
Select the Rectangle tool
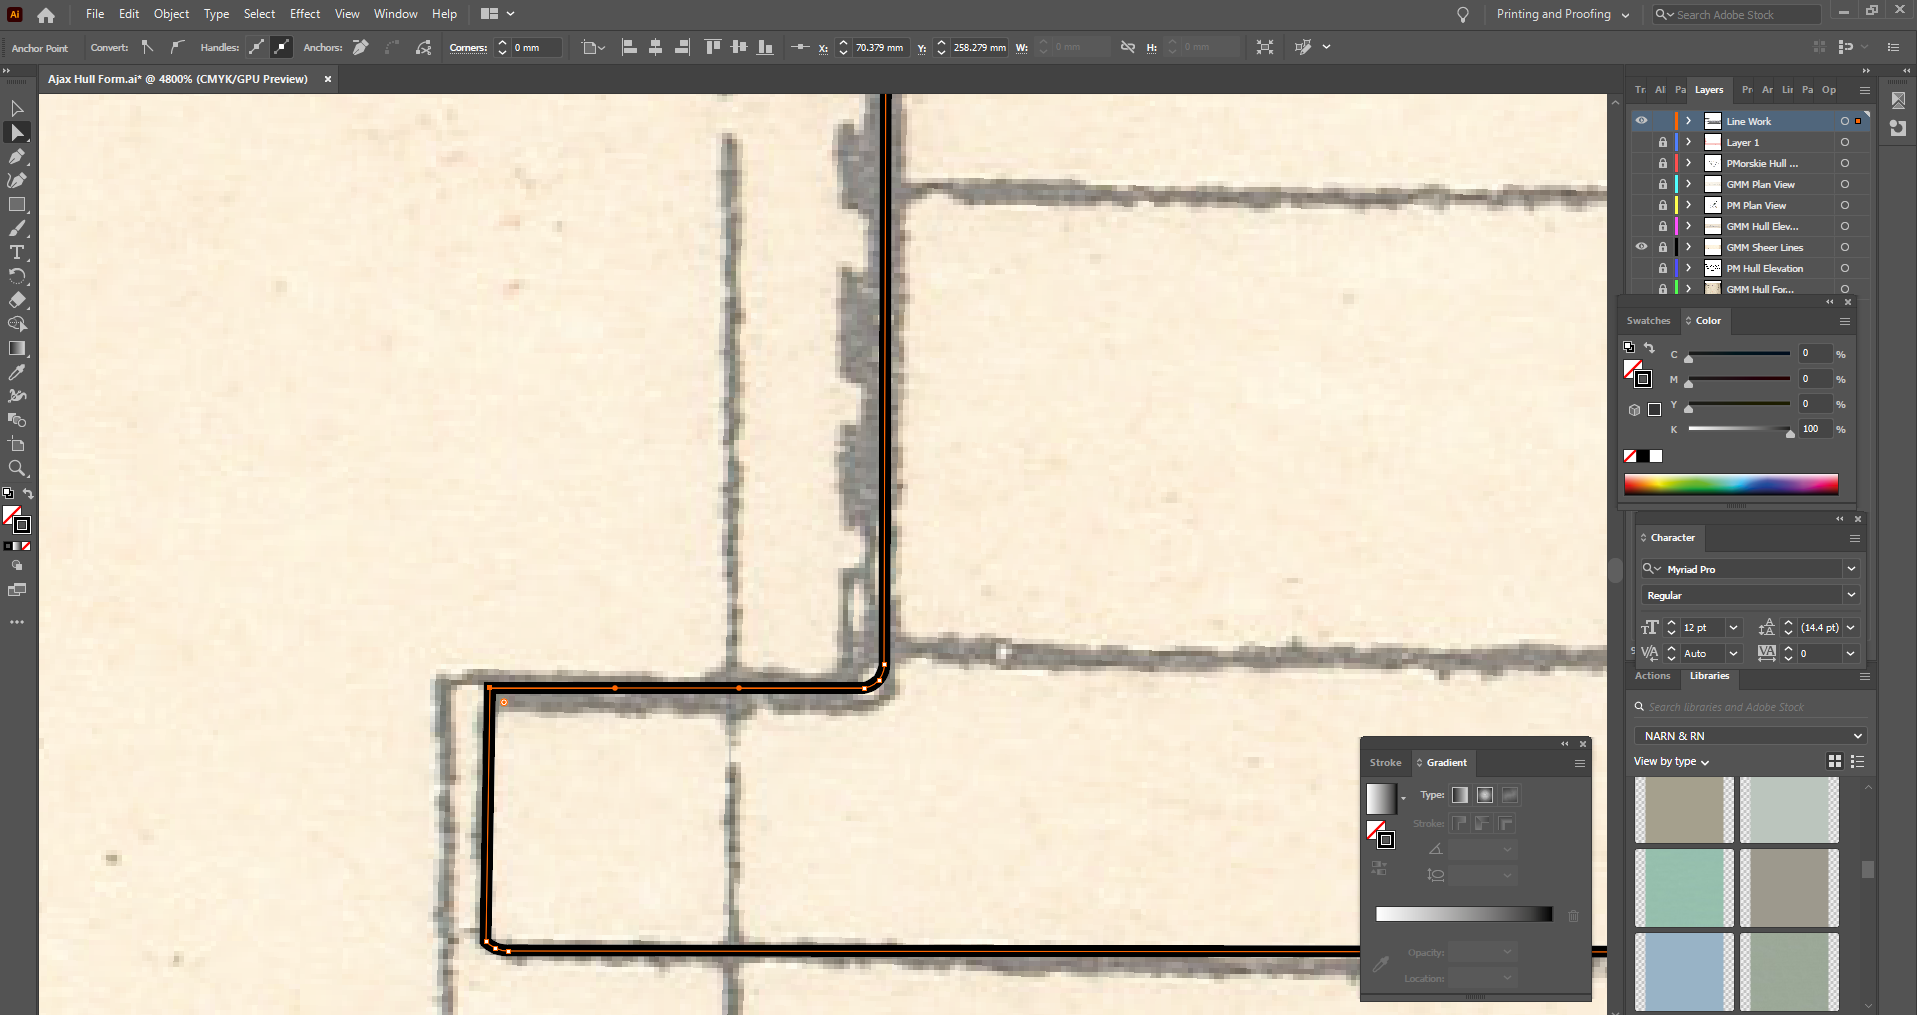17,205
